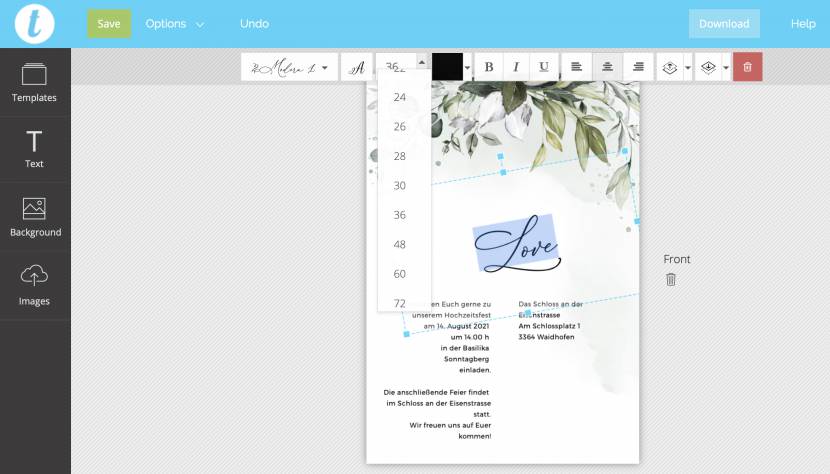Toggle italic formatting
The image size is (830, 474).
(516, 67)
